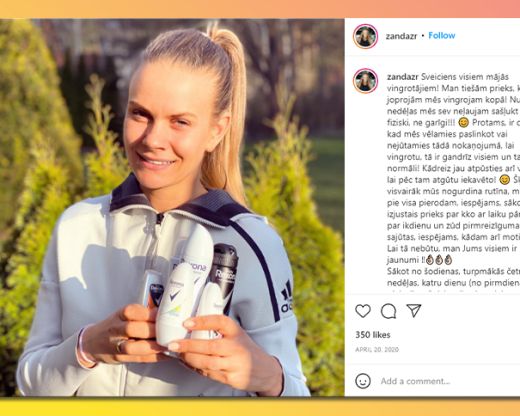Click the post photo of the woman
Screen dimensions: 520x416
pyautogui.click(x=172, y=207)
